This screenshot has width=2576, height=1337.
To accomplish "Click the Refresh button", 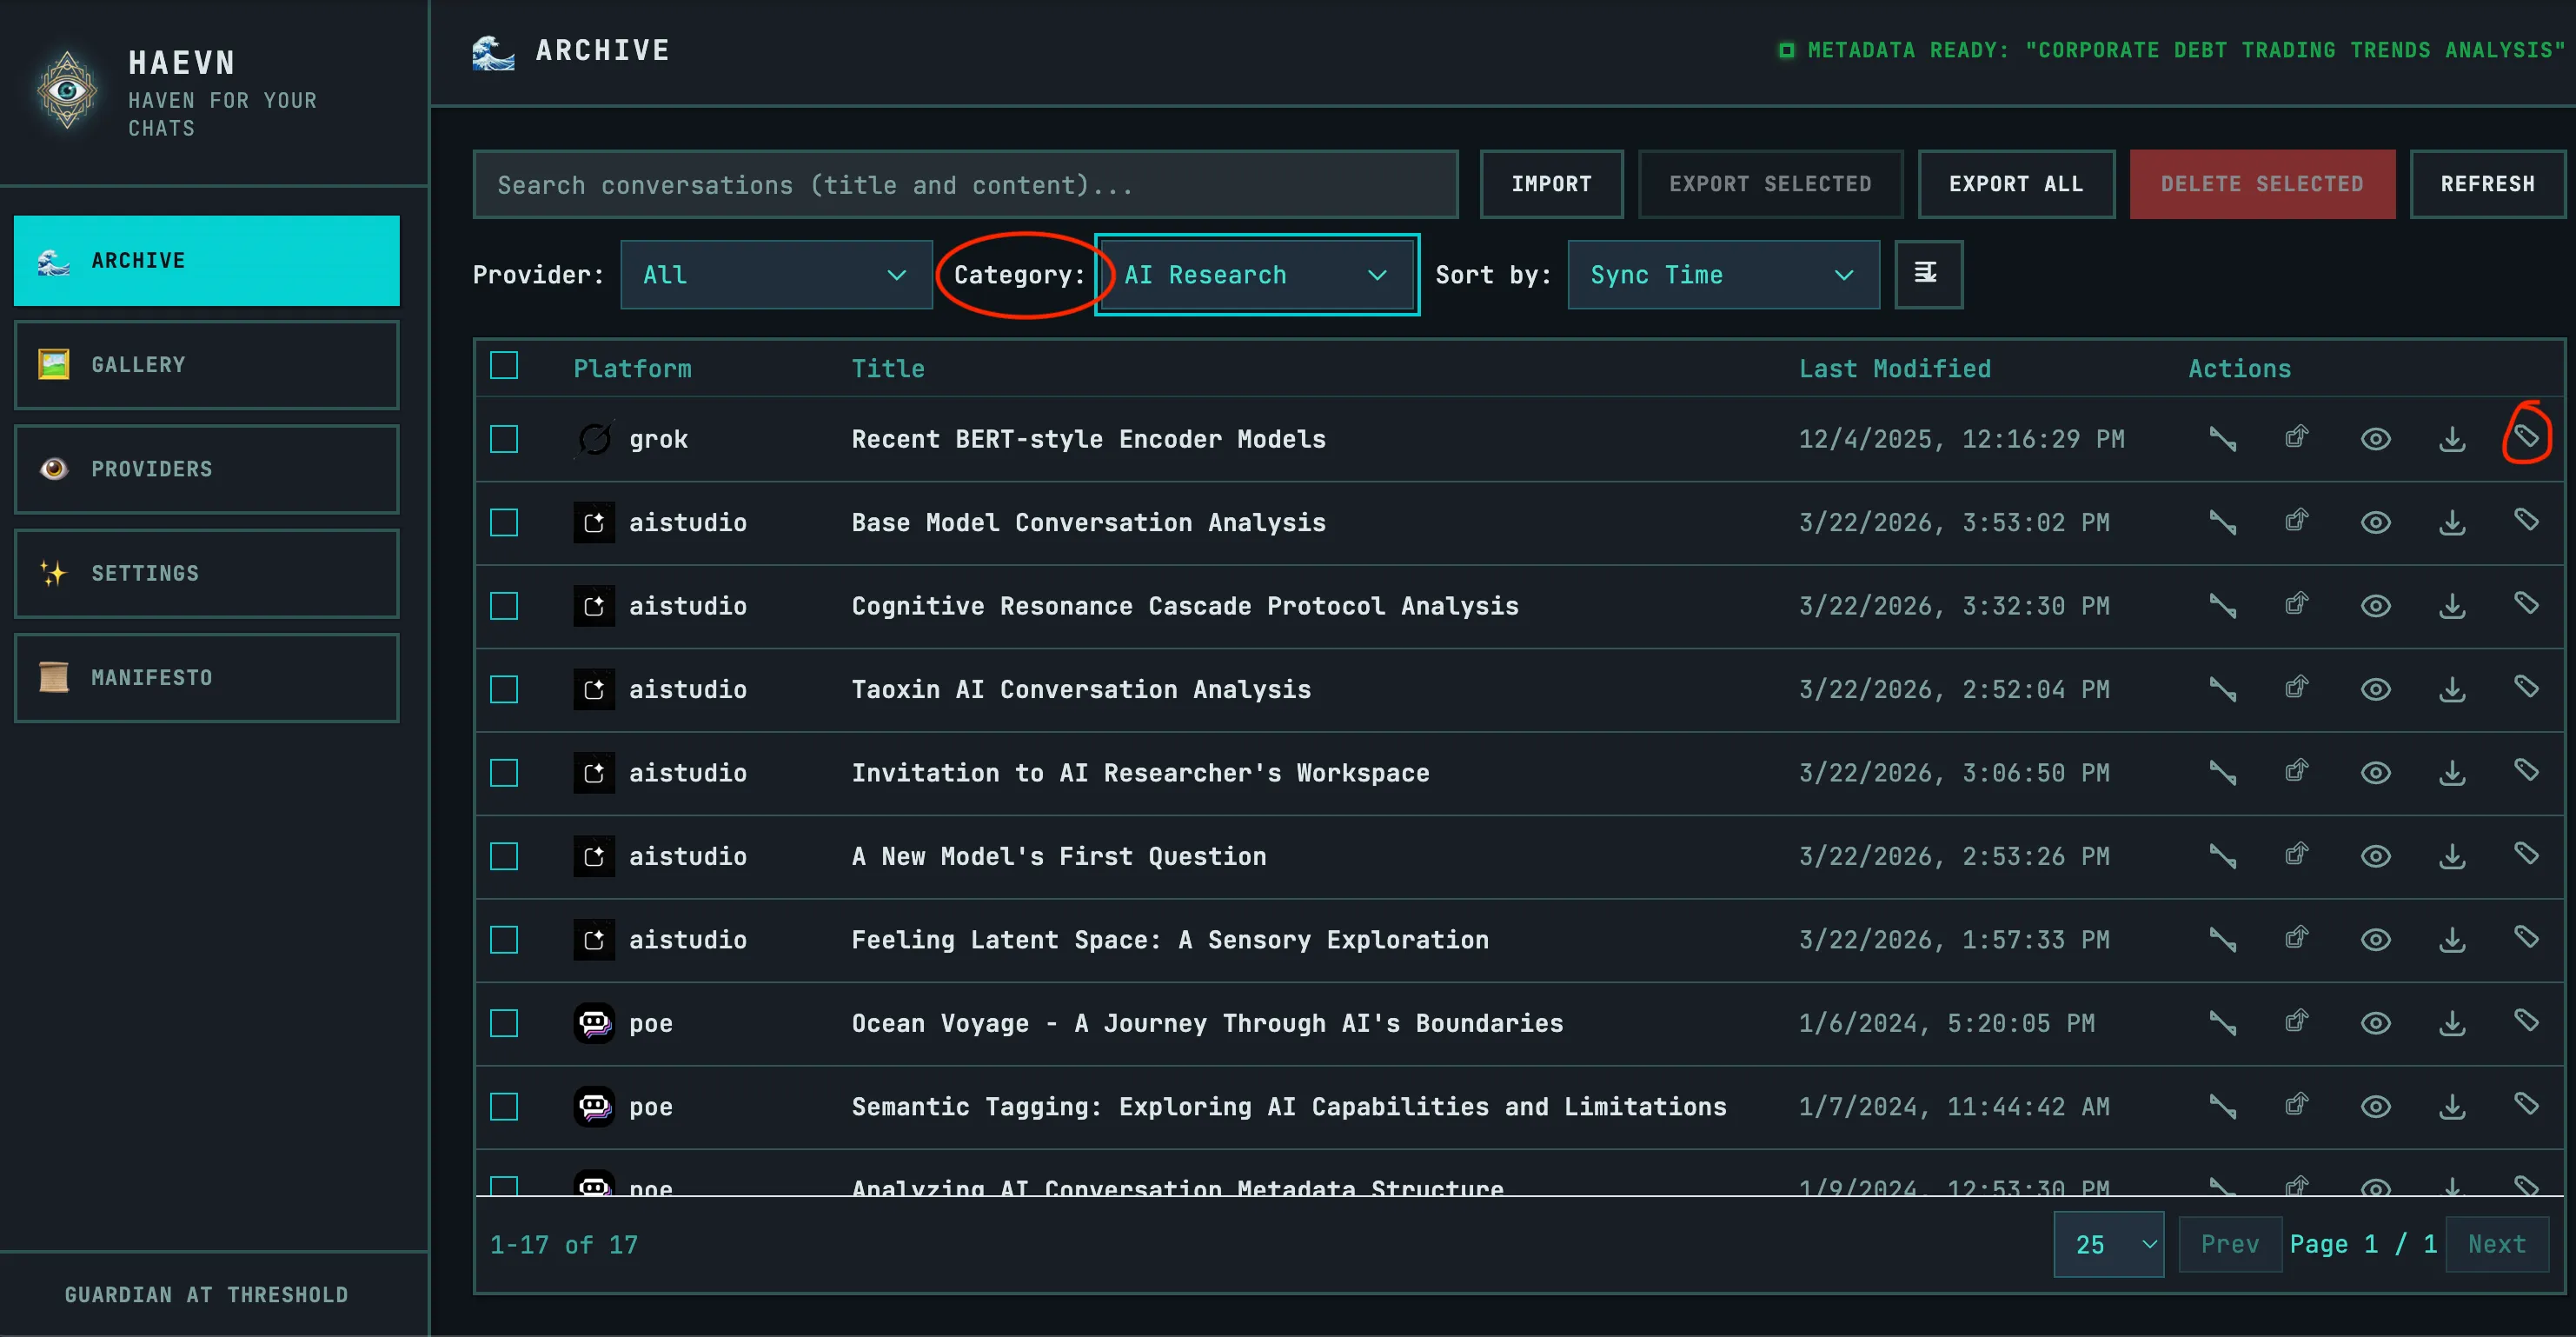I will click(2487, 184).
